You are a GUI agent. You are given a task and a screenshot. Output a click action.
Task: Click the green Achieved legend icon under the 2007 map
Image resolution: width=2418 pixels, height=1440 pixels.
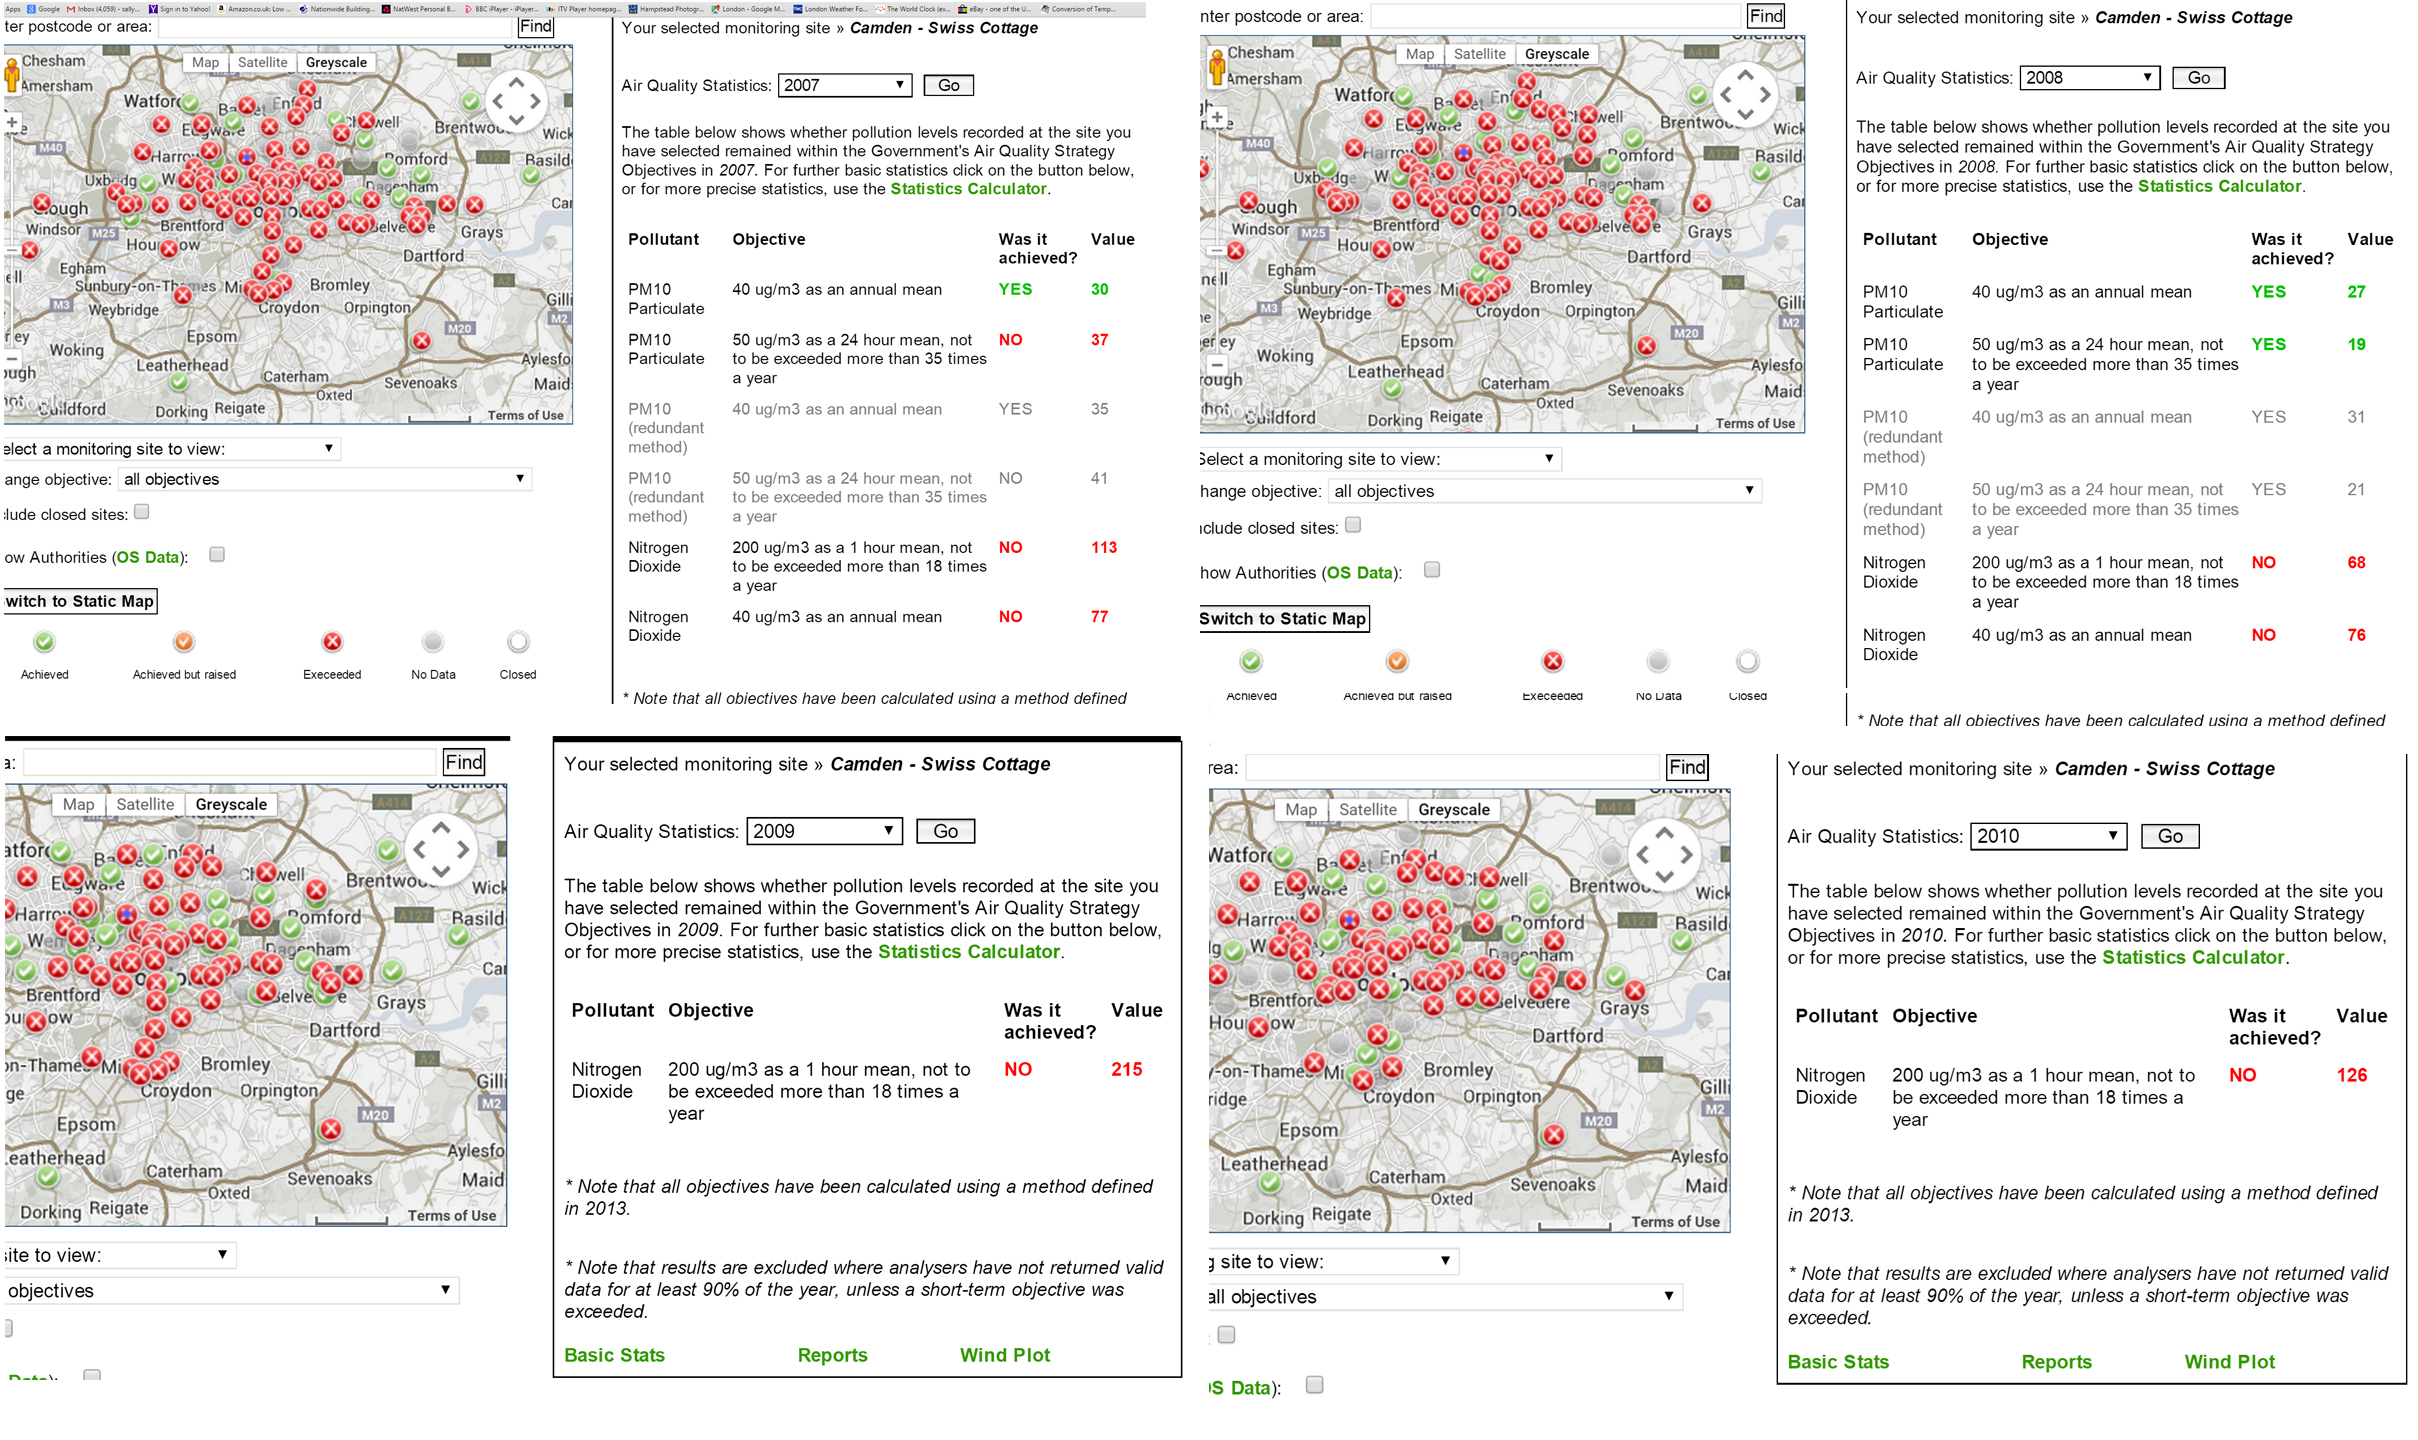(x=44, y=641)
